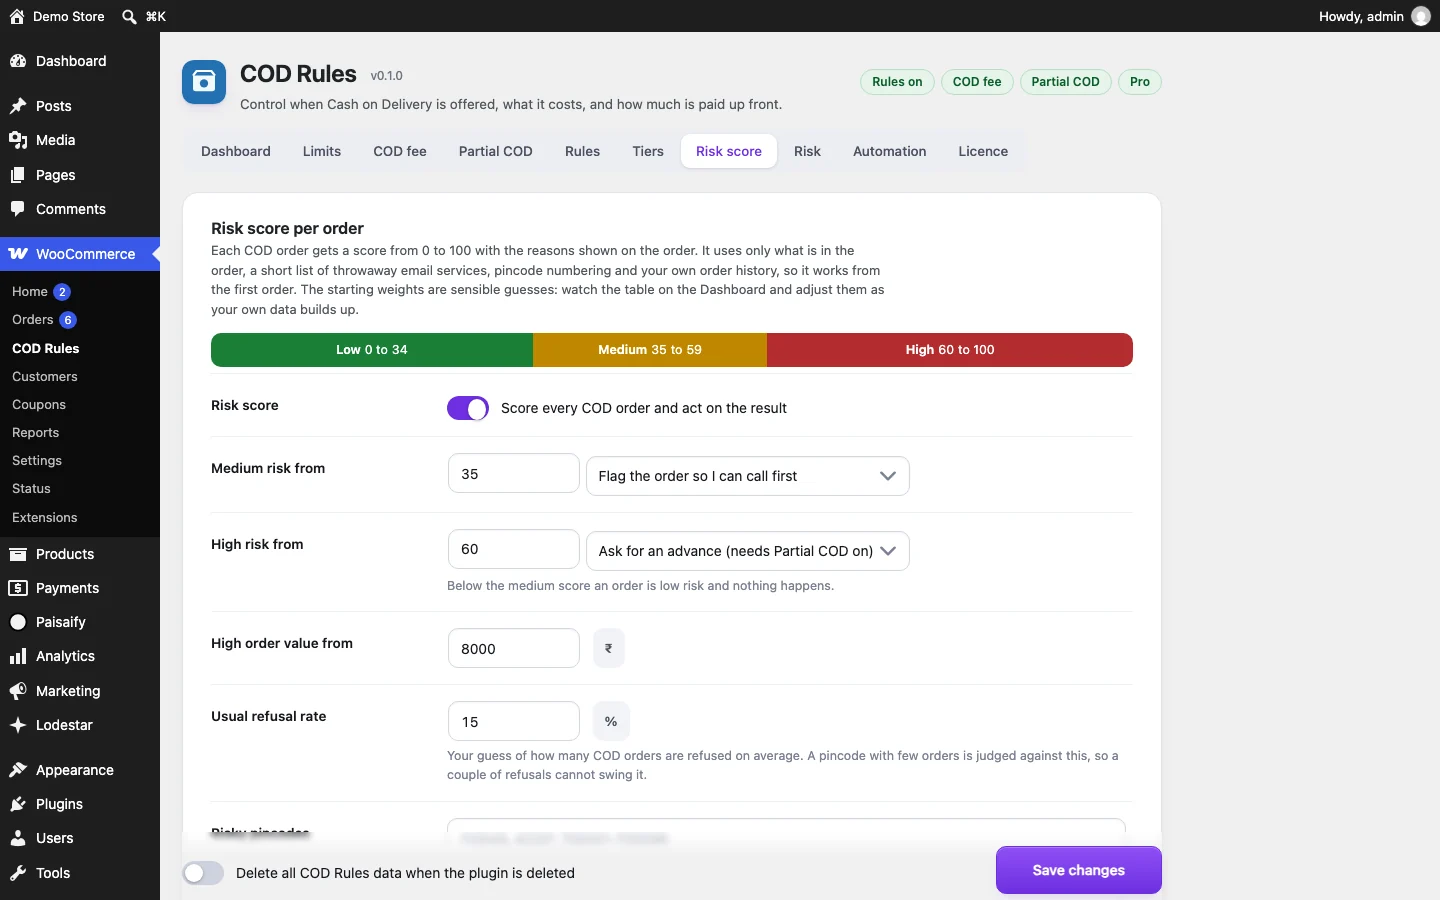
Task: Click the Usual refusal rate field
Action: click(514, 721)
